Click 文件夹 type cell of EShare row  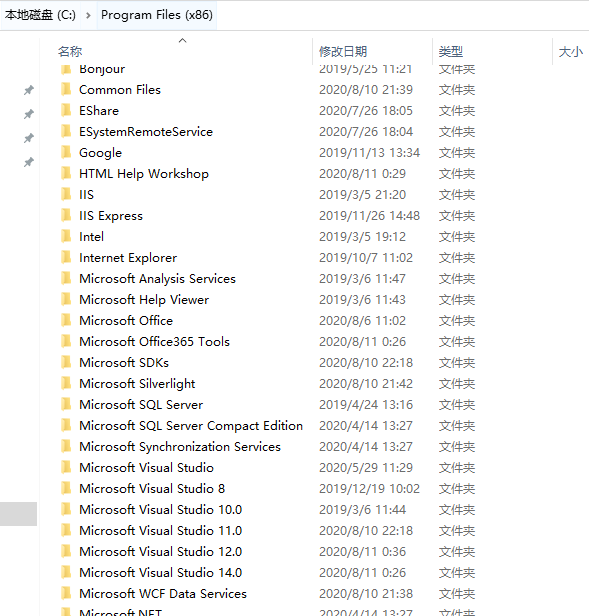(457, 111)
